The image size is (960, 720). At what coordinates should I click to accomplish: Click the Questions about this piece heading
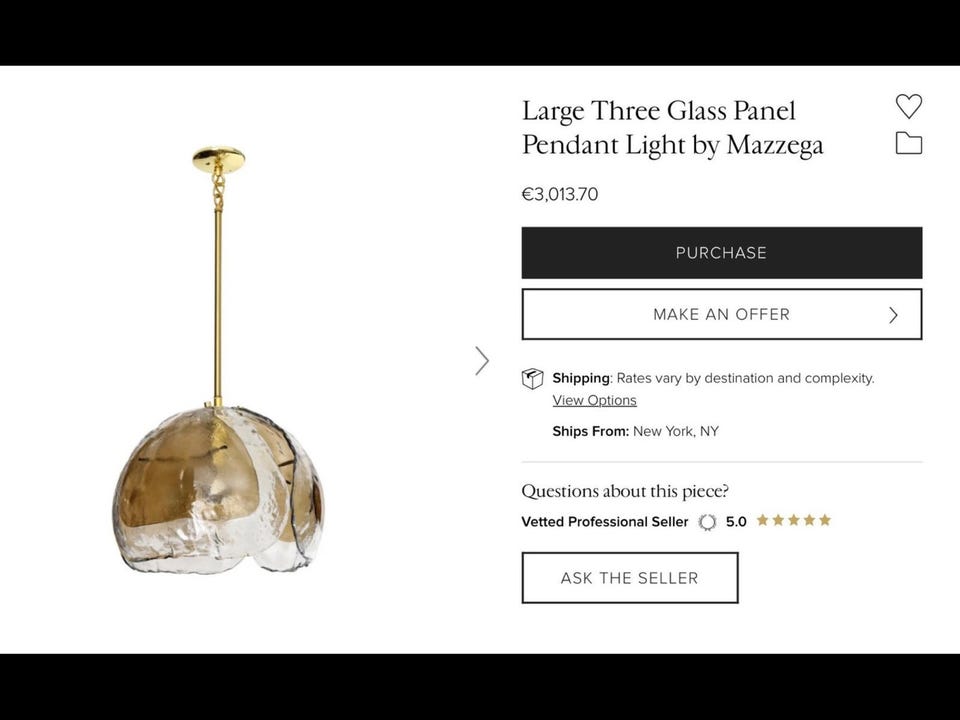625,491
